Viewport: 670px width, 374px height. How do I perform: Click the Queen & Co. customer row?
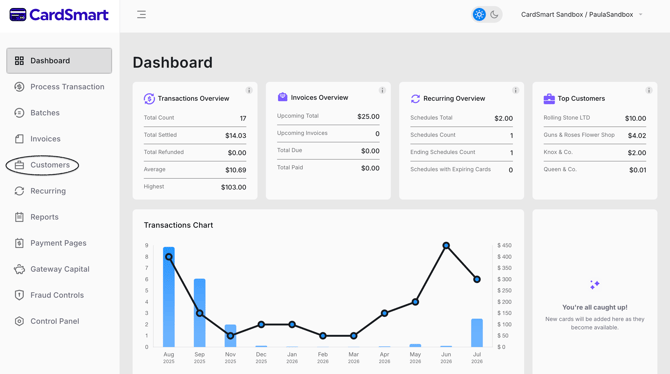[x=595, y=170]
